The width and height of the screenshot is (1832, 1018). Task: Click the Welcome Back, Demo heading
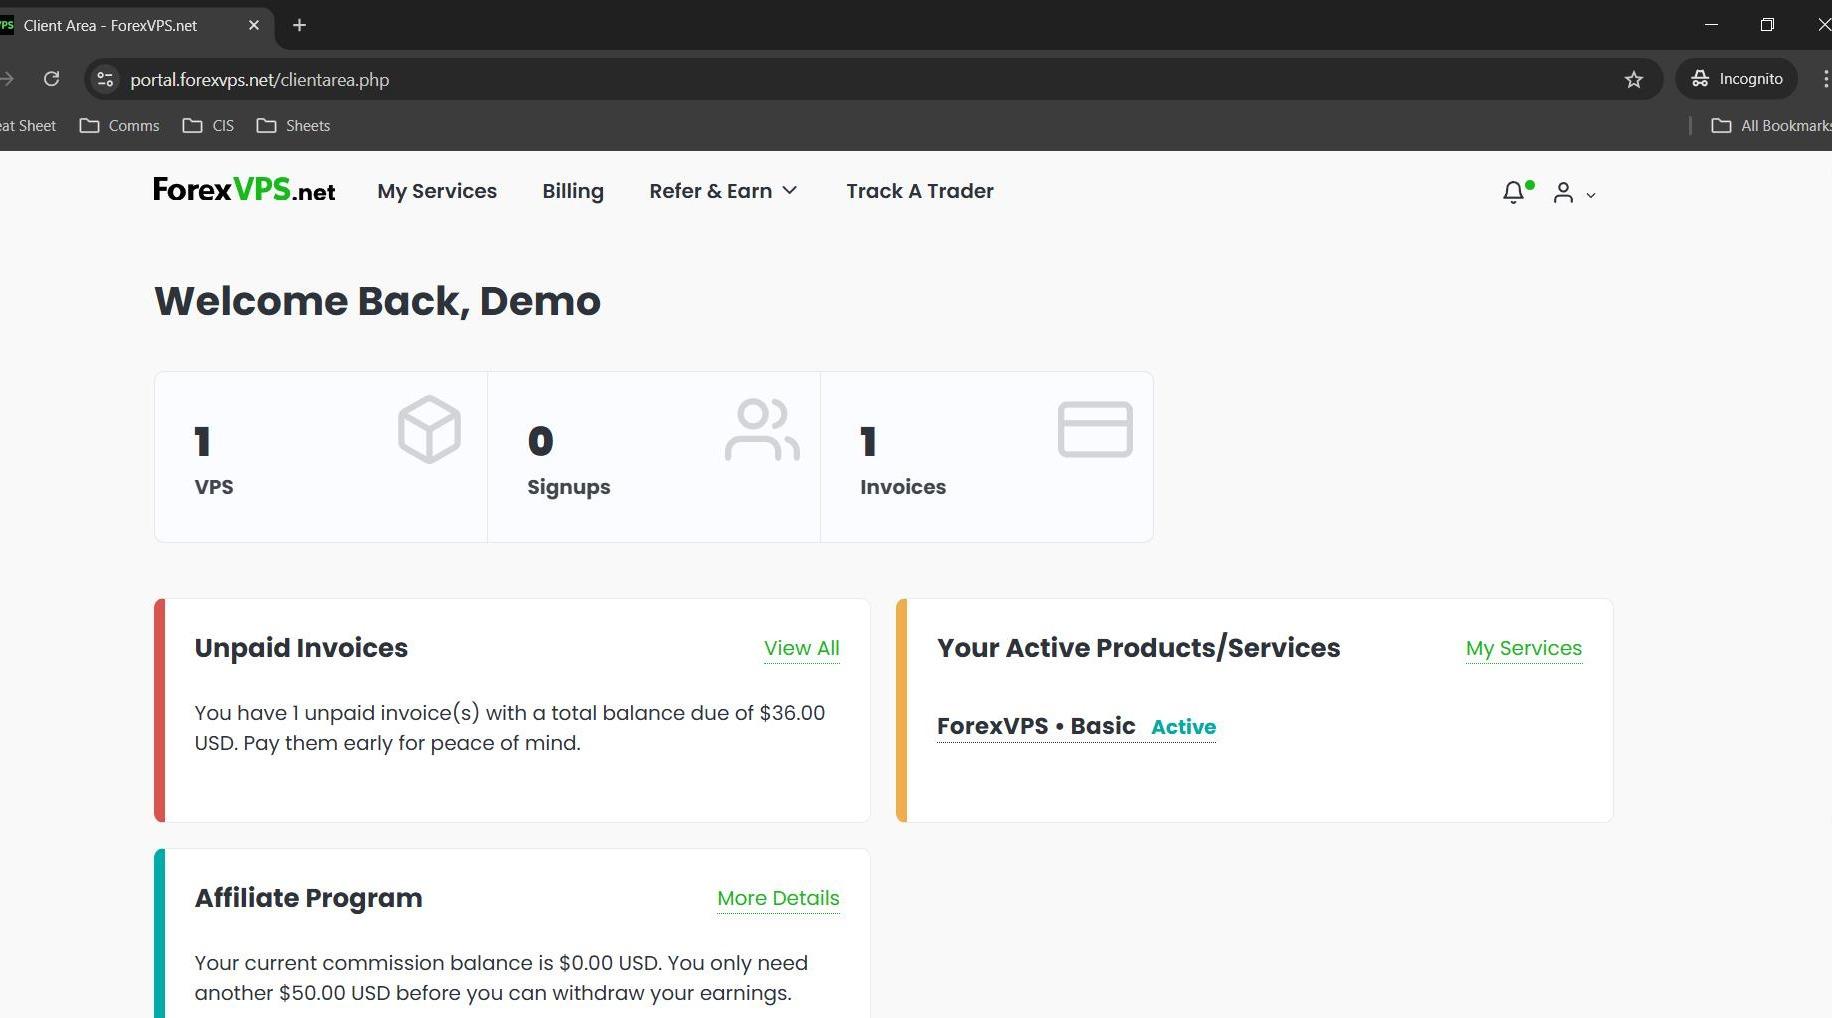point(378,301)
